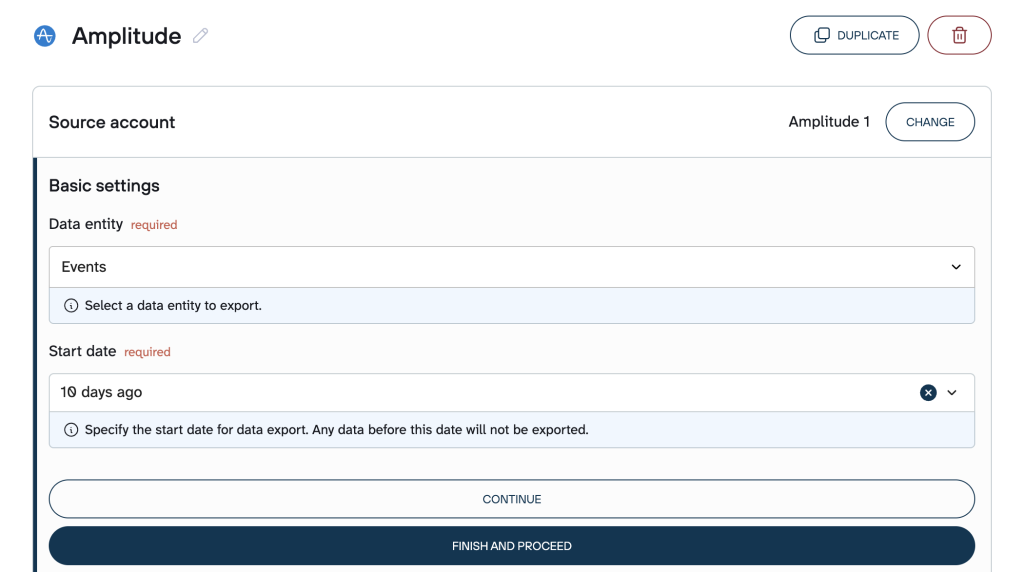Delete the destination with the trash icon
The image size is (1024, 572).
(x=959, y=35)
